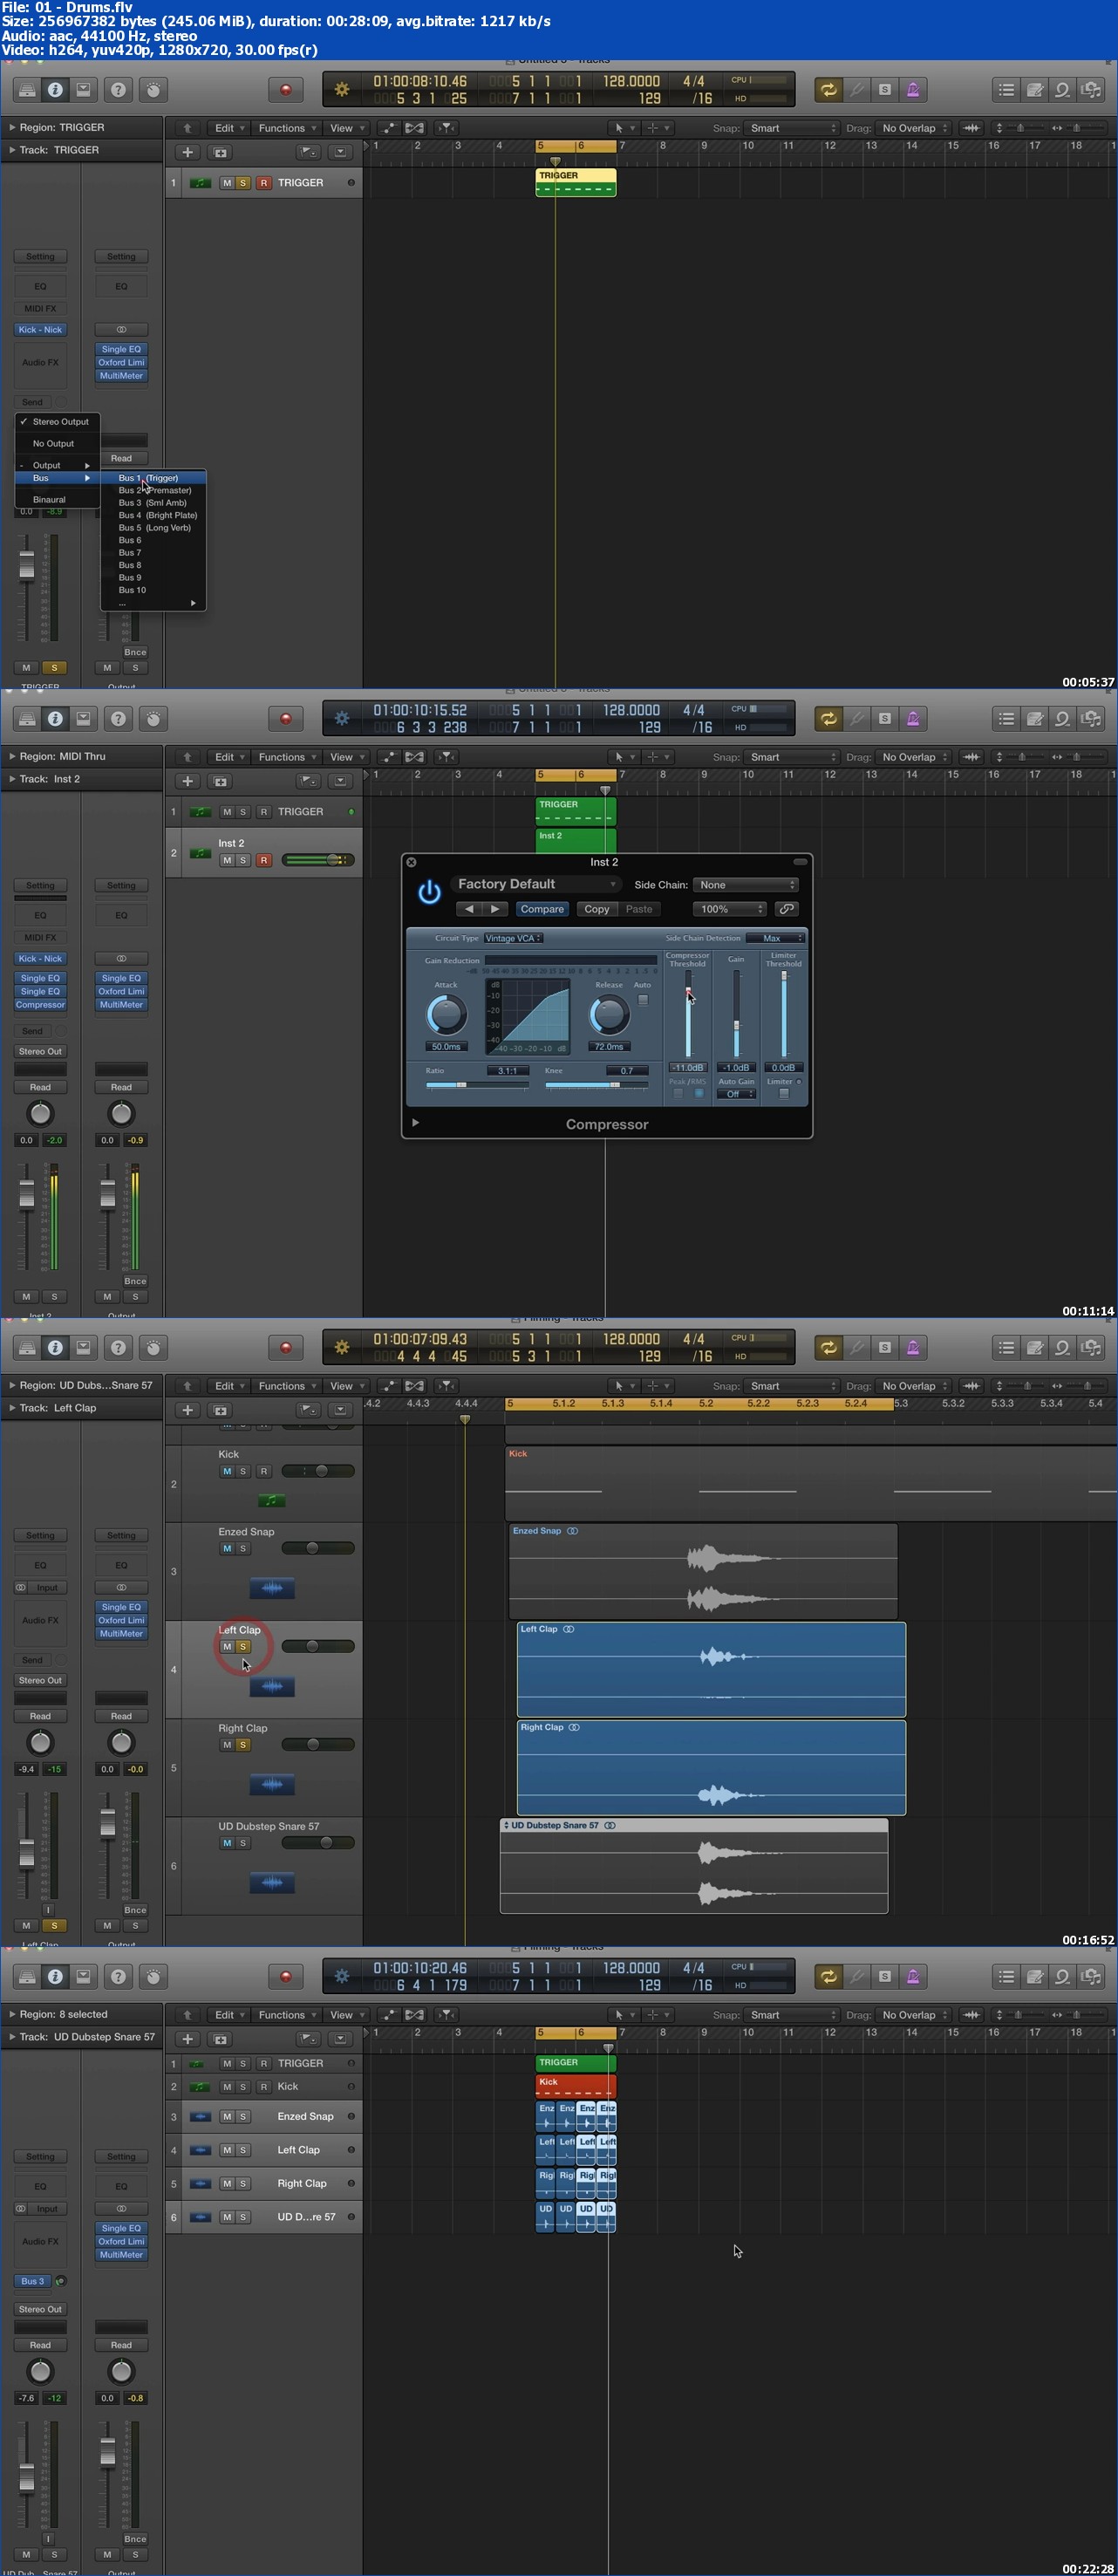This screenshot has height=2576, width=1118.
Task: Click the Compressor Release knob
Action: point(609,1015)
